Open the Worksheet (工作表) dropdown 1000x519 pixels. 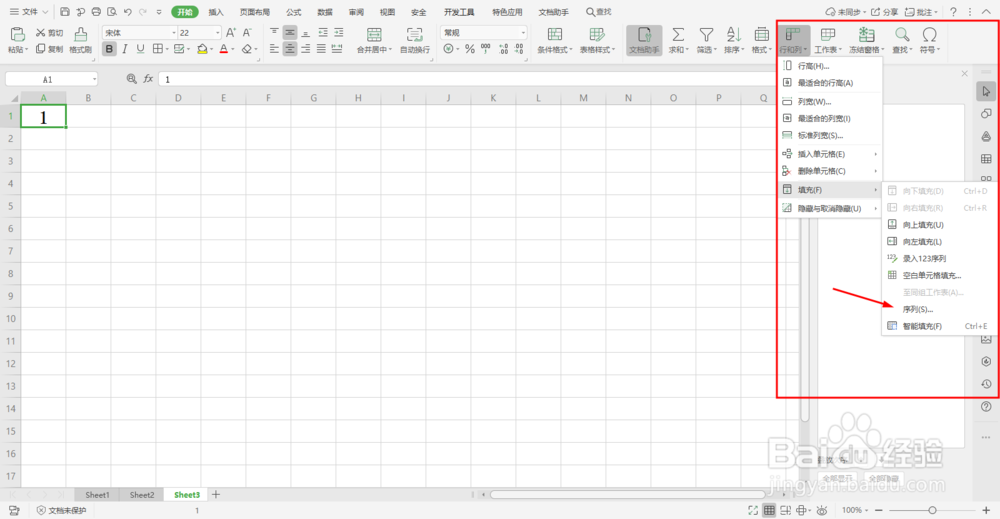pos(828,40)
